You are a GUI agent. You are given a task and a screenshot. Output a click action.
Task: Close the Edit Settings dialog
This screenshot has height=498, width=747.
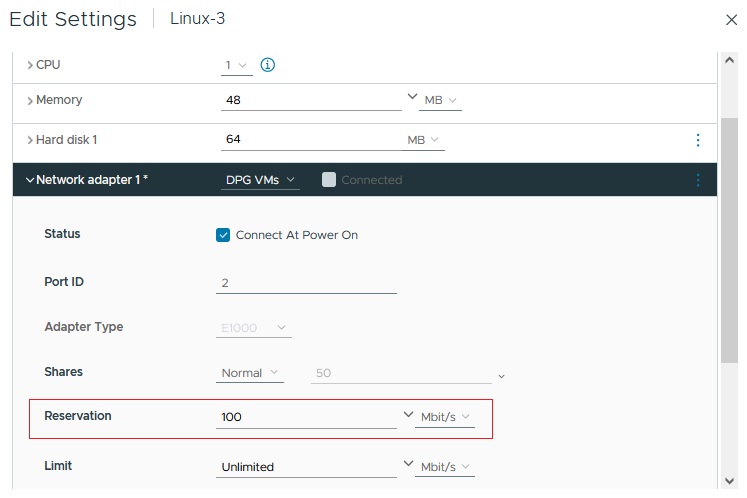[x=730, y=20]
